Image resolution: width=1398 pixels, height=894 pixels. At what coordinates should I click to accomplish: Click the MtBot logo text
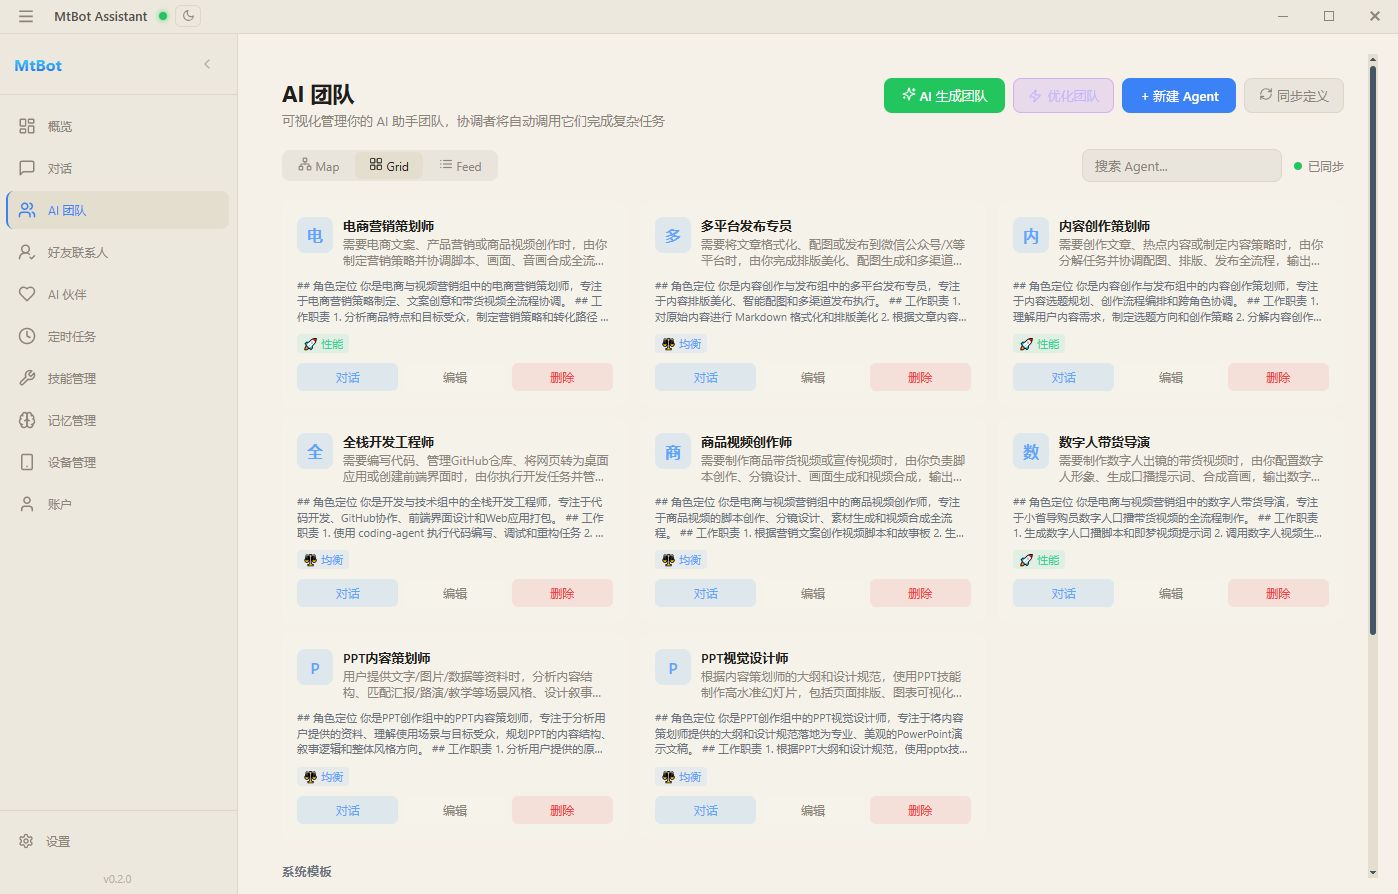tap(38, 65)
